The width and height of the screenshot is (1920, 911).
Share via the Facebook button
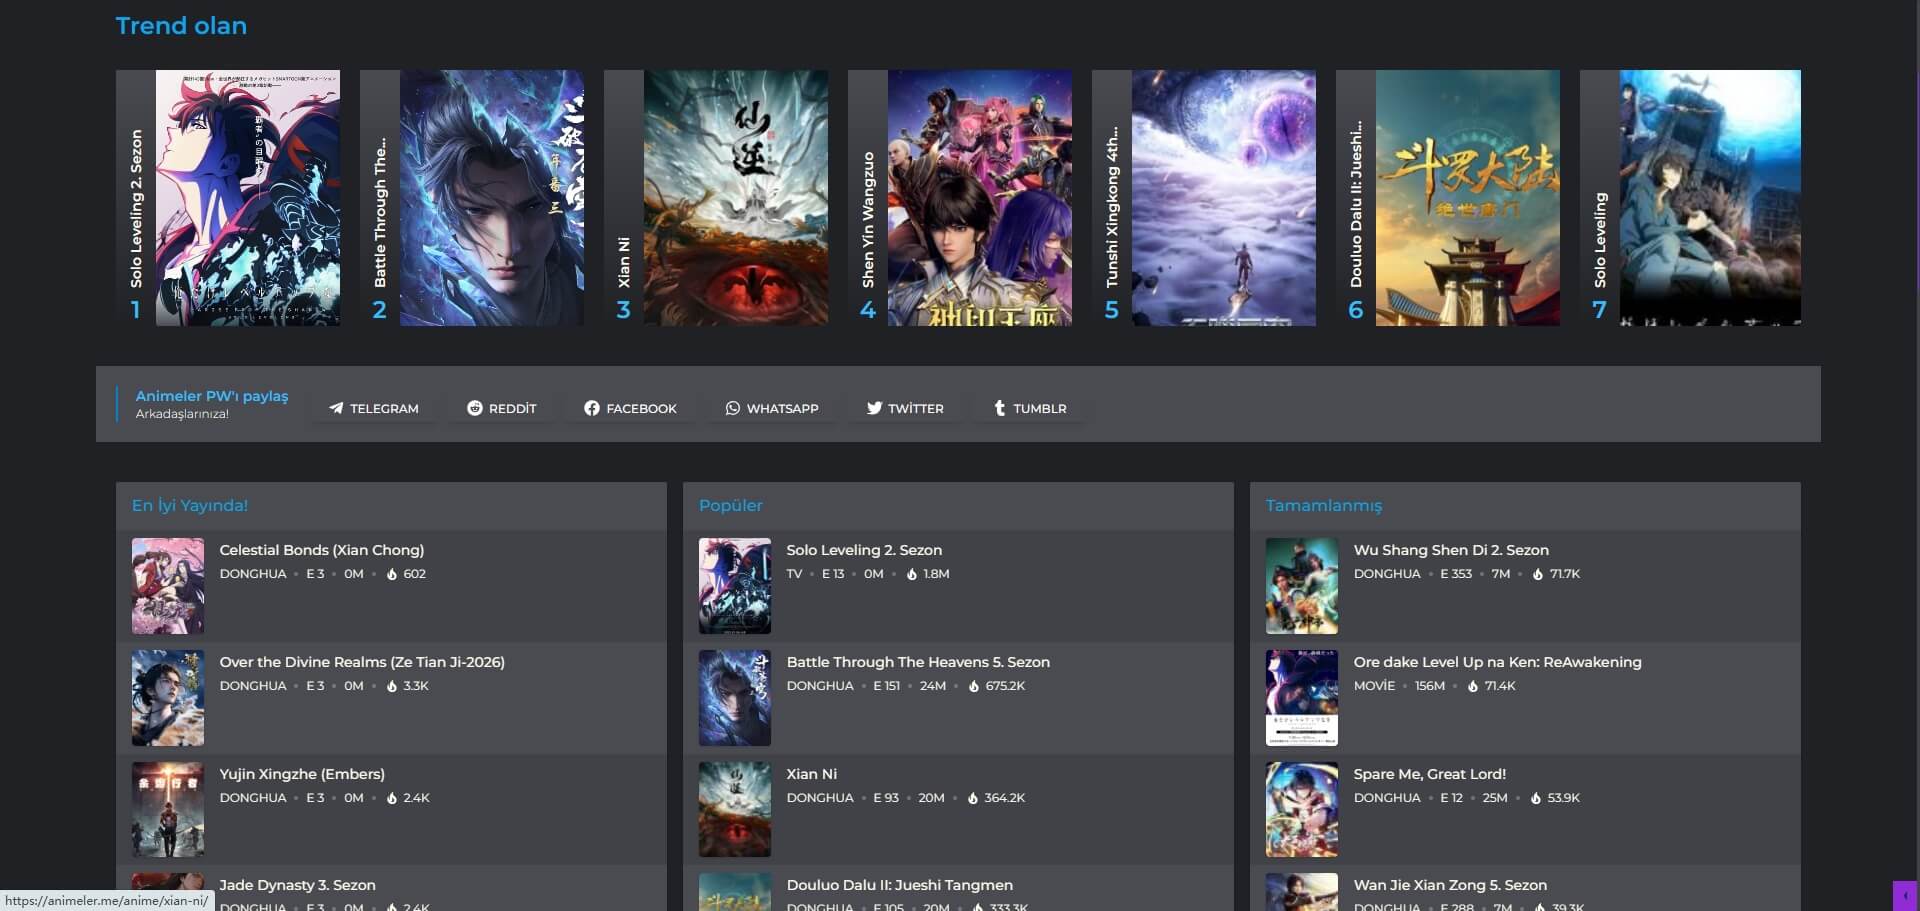coord(631,408)
